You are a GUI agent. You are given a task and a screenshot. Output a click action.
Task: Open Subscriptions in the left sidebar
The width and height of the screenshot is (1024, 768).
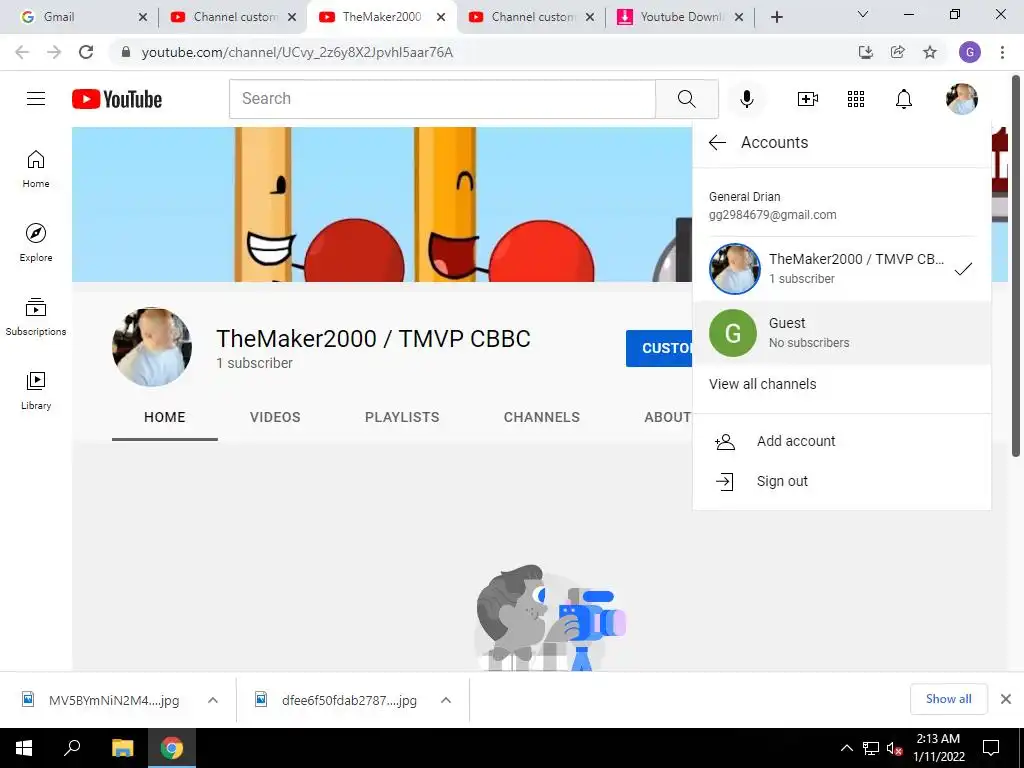click(36, 317)
